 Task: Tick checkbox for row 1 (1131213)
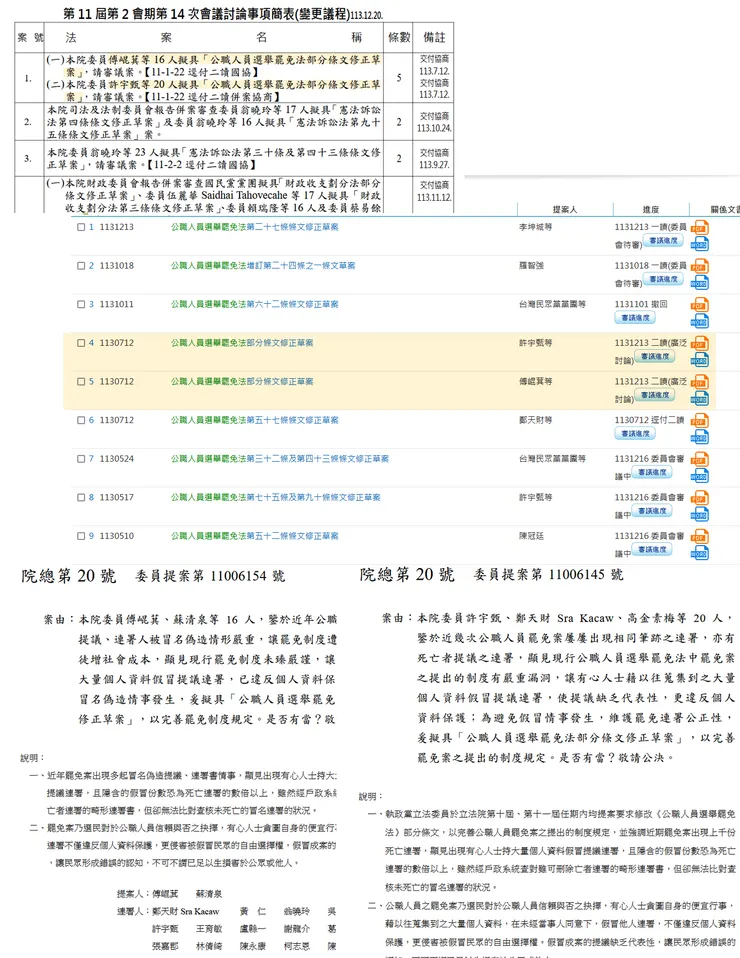pyautogui.click(x=81, y=227)
